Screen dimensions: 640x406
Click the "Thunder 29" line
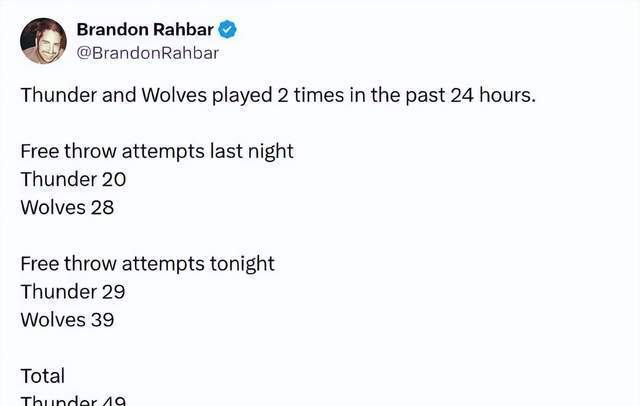point(73,292)
